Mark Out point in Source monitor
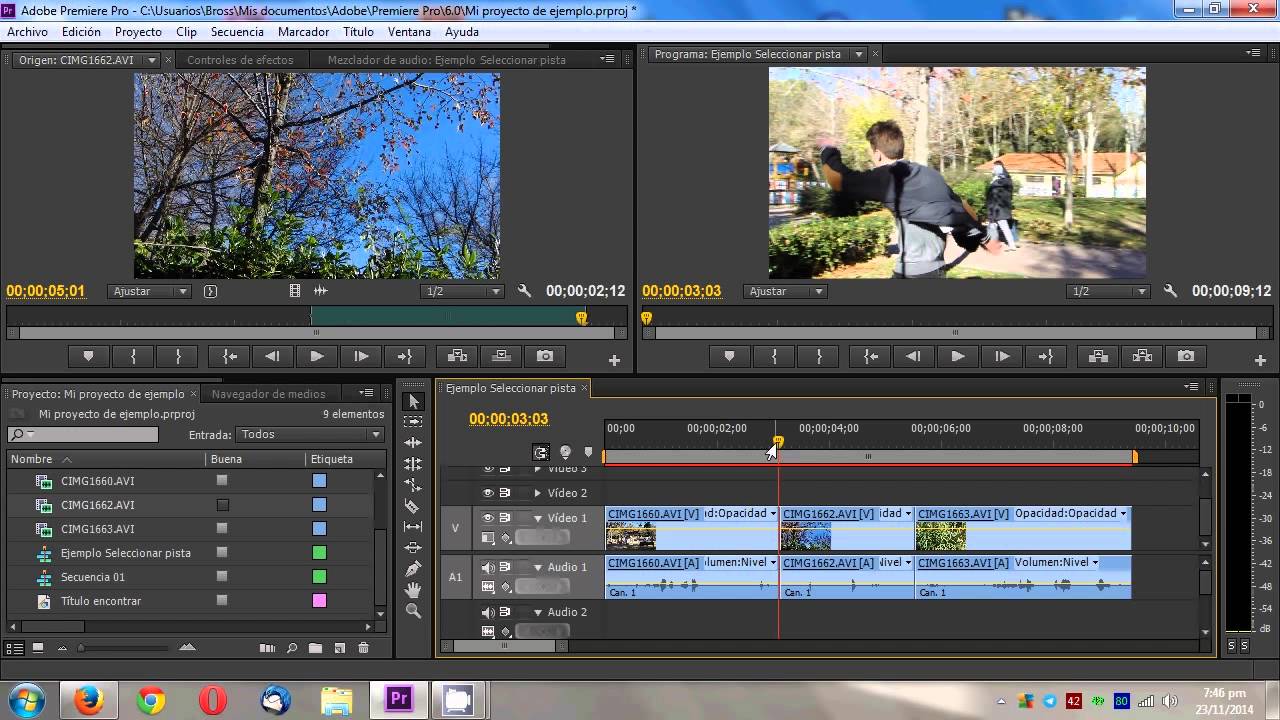The image size is (1280, 720). [x=178, y=356]
